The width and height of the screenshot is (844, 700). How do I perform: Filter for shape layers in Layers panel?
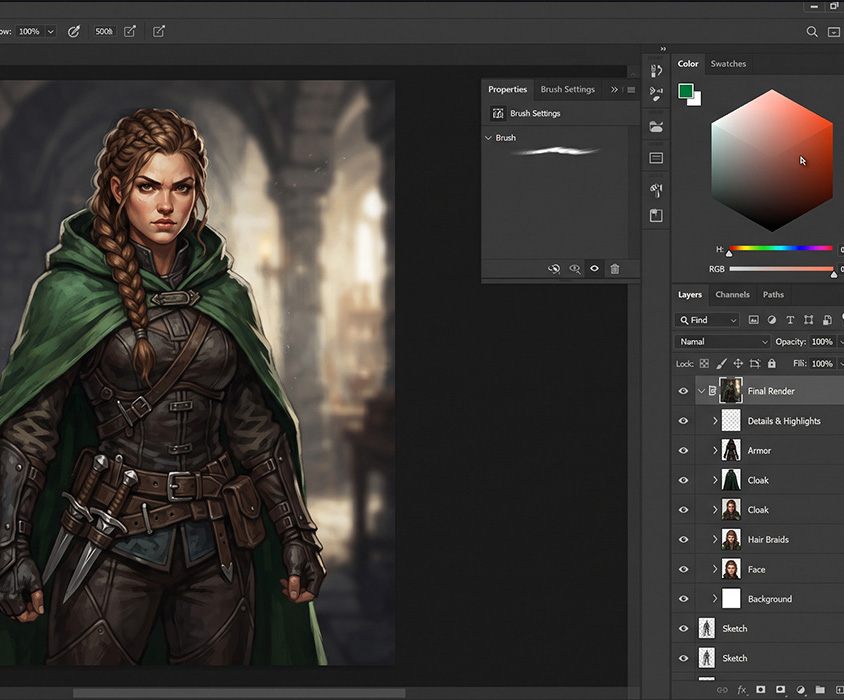[808, 320]
